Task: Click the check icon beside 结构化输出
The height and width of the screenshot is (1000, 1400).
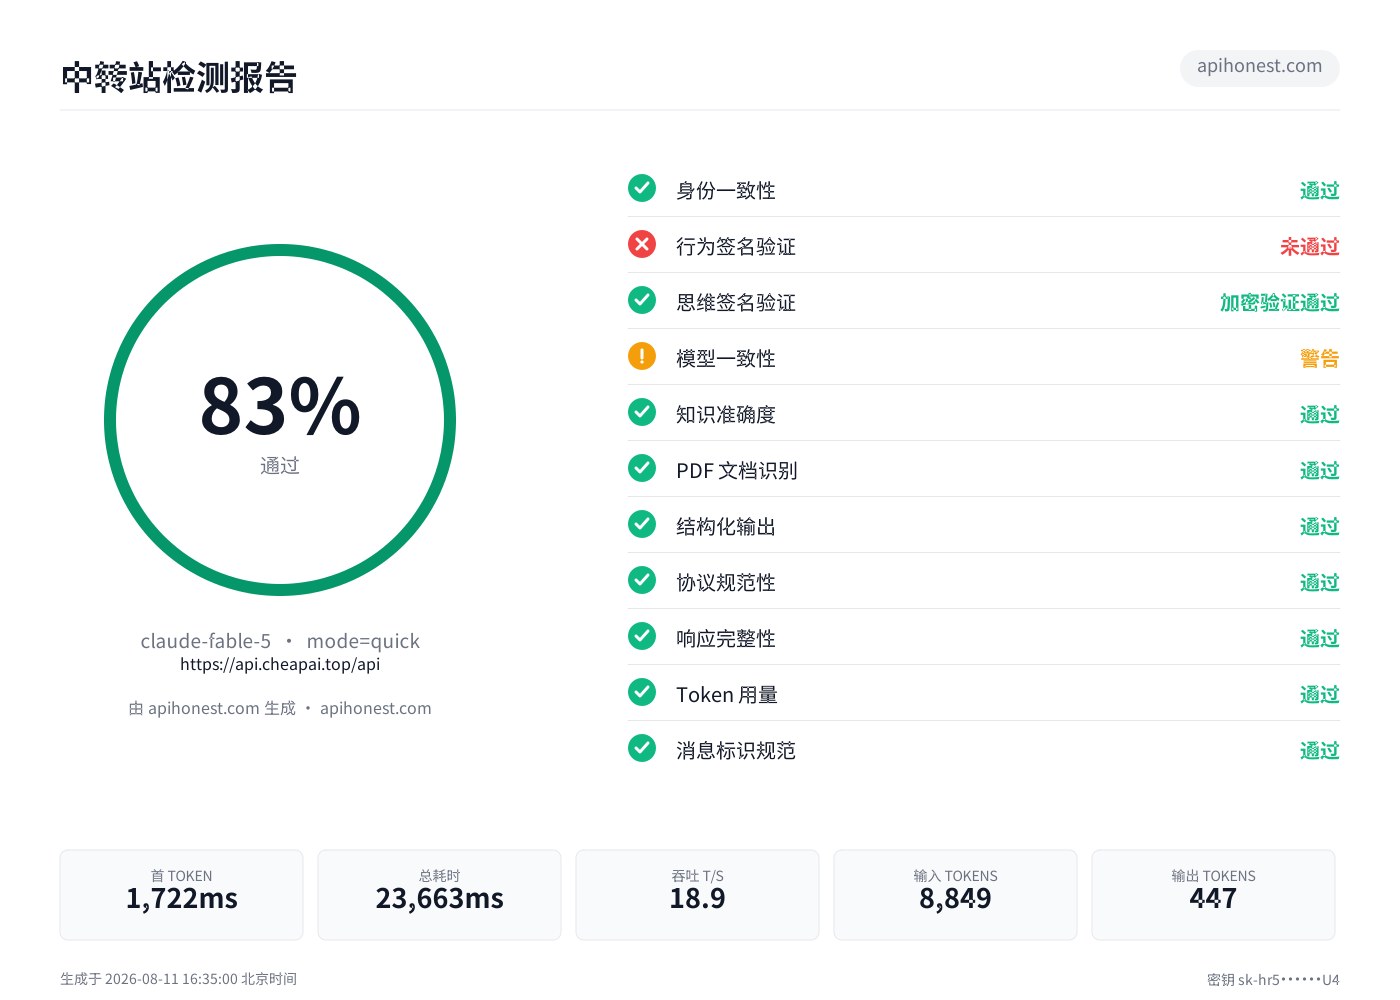Action: pos(642,524)
